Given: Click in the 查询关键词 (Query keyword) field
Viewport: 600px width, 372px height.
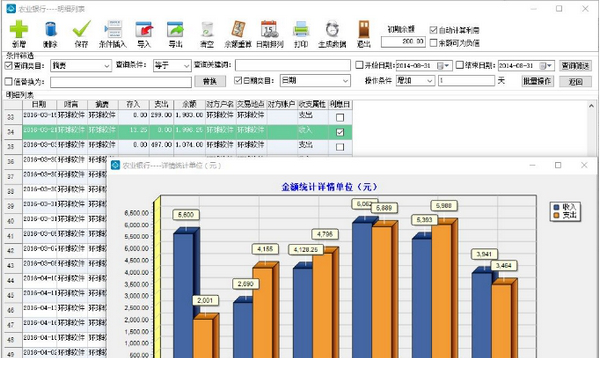Looking at the screenshot, I should (x=293, y=65).
